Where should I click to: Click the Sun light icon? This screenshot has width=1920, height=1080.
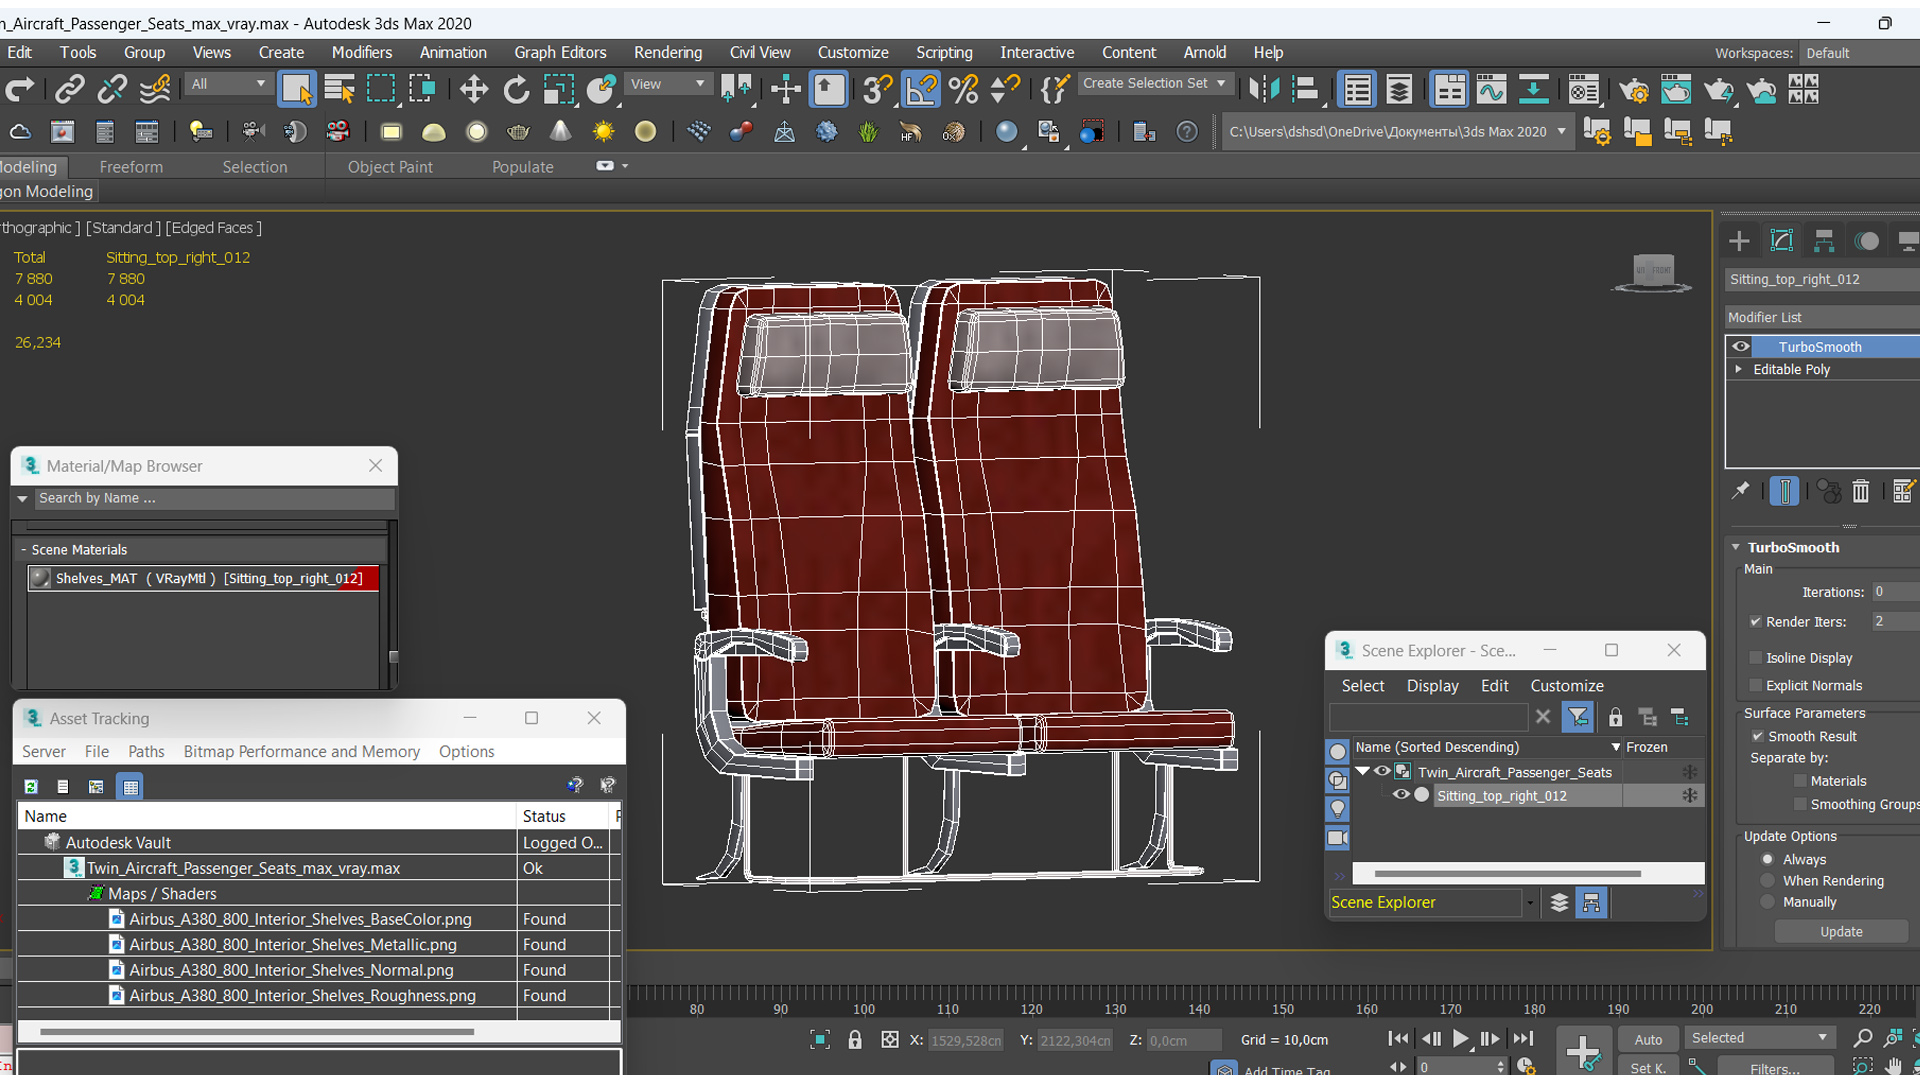[x=603, y=131]
